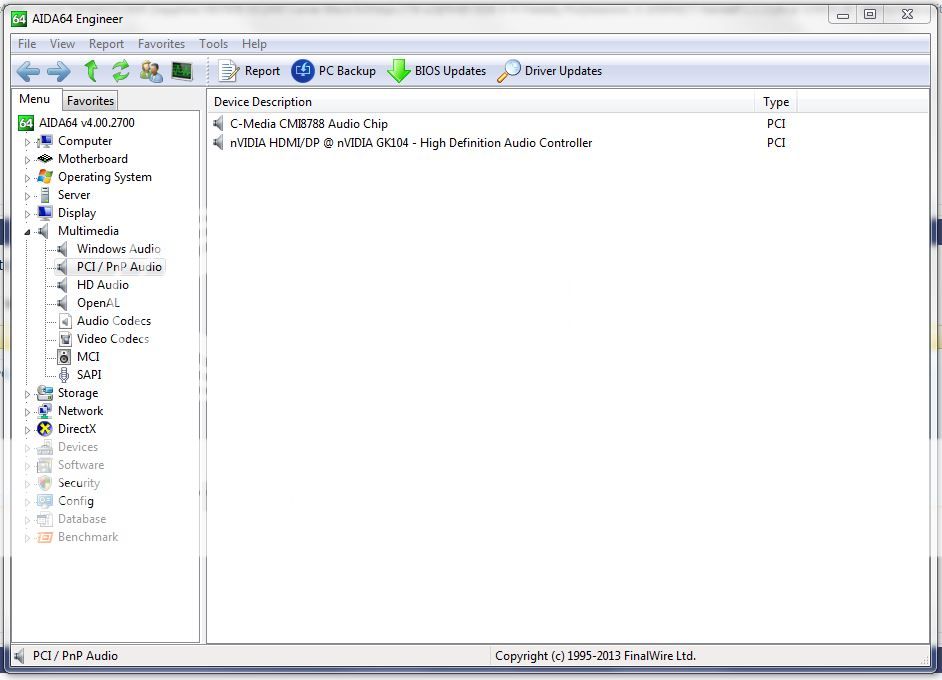
Task: Open the Tools menu
Action: pos(212,44)
